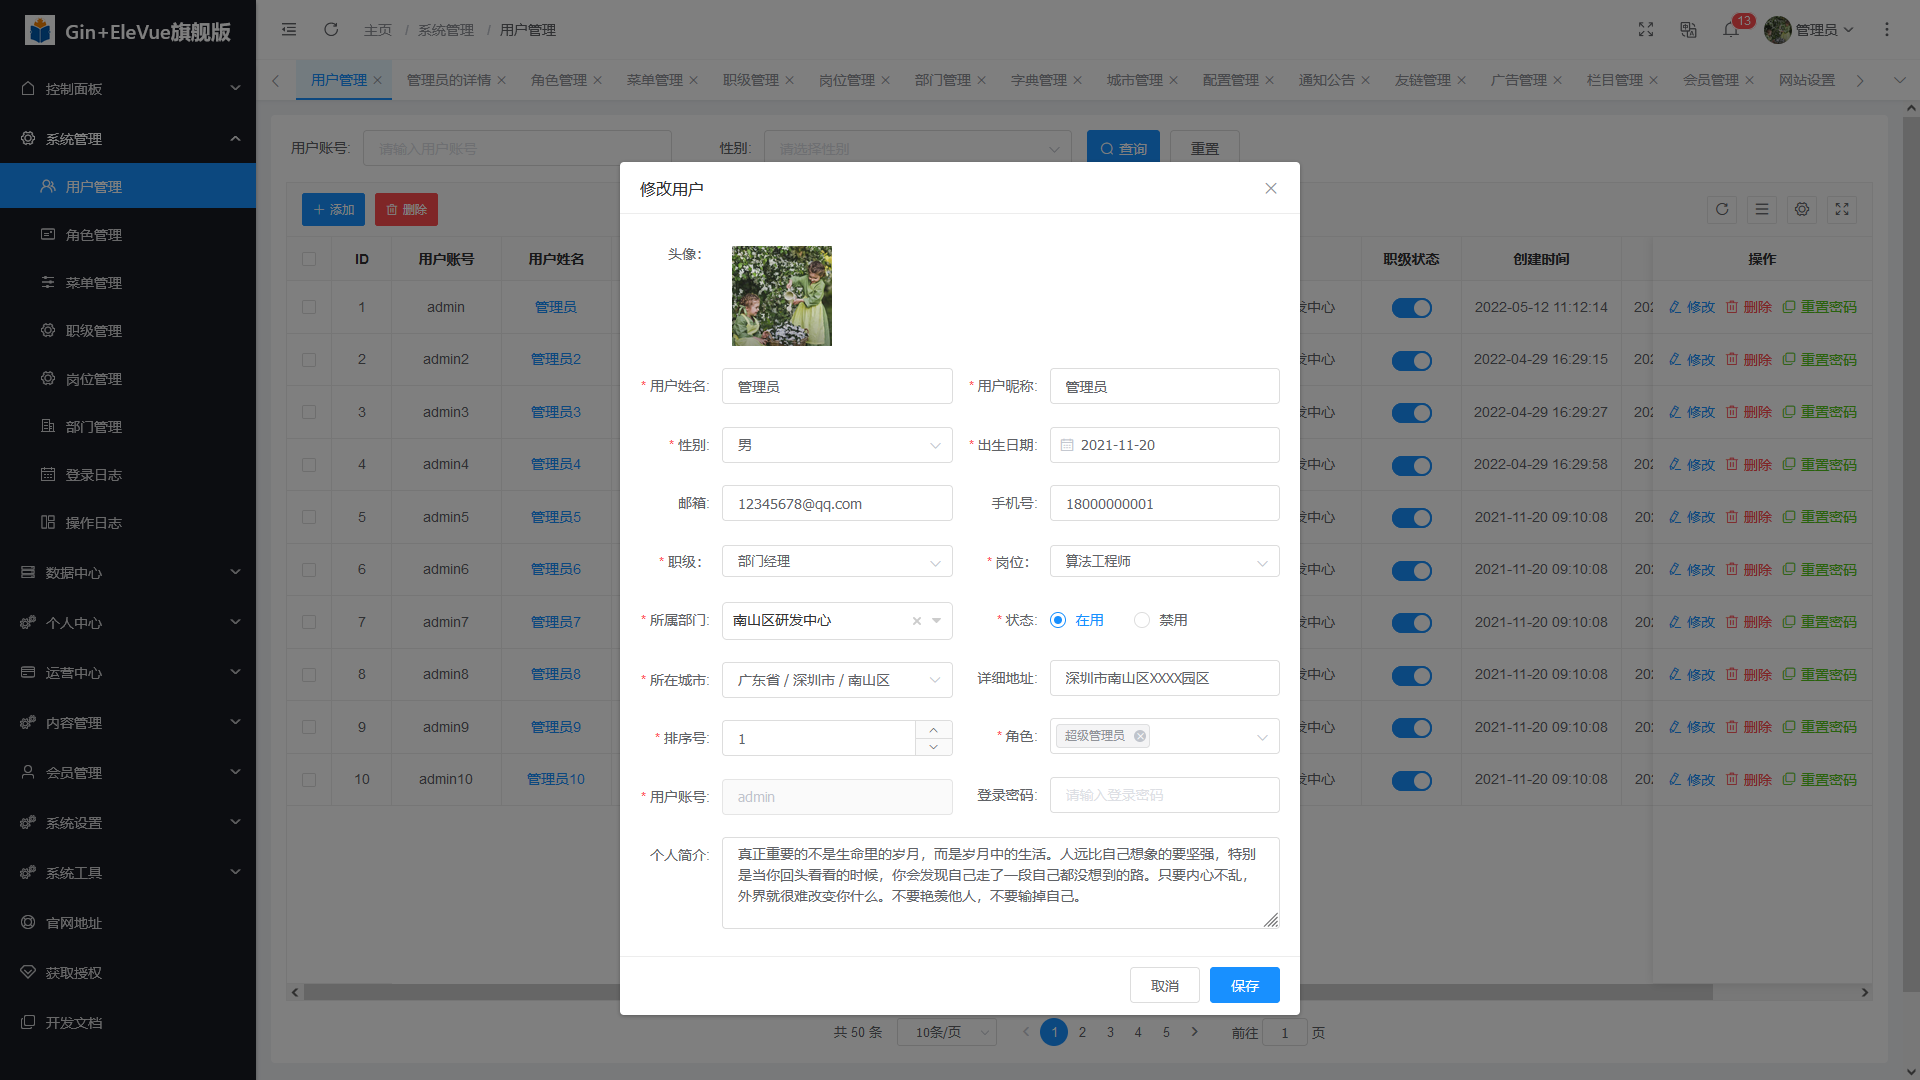Toggle the status switch for admin2 row
Screen dimensions: 1920x1080
1411,360
